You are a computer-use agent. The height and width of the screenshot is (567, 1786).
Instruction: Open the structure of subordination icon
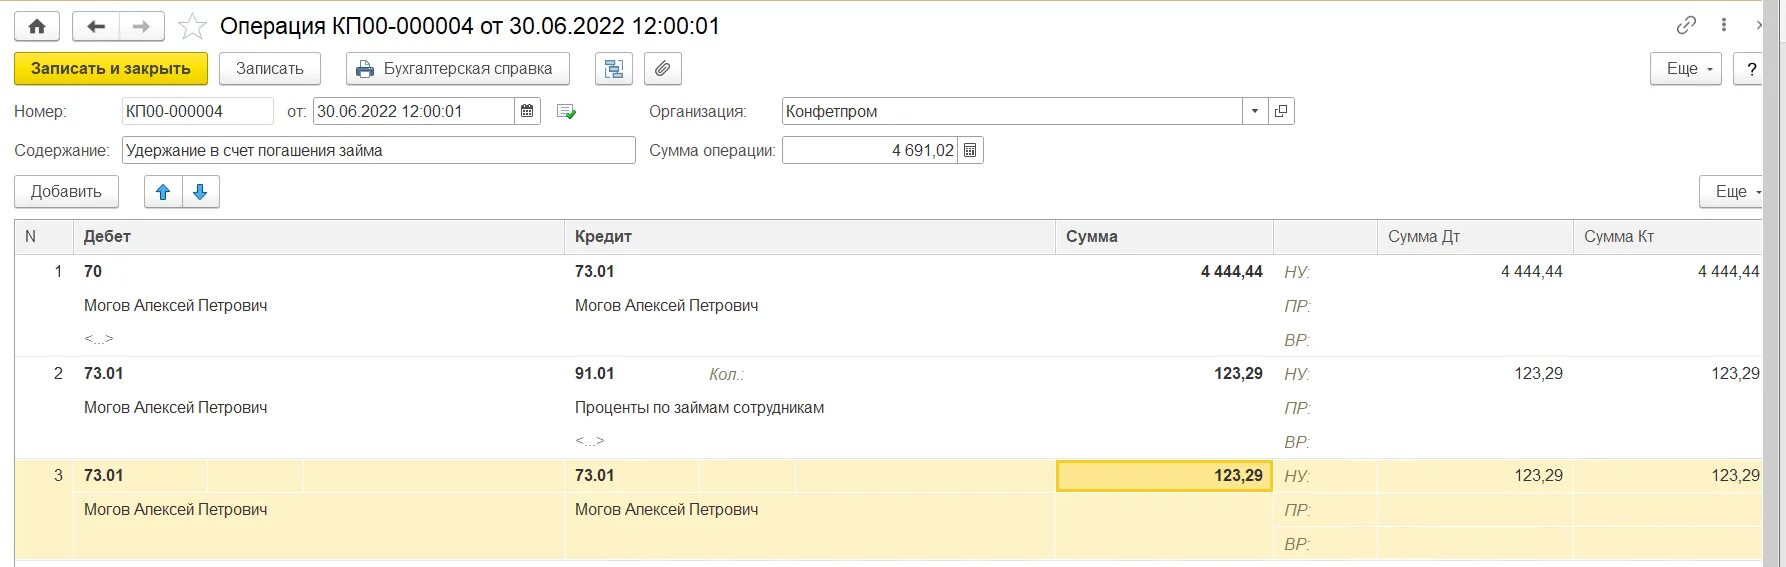tap(614, 69)
